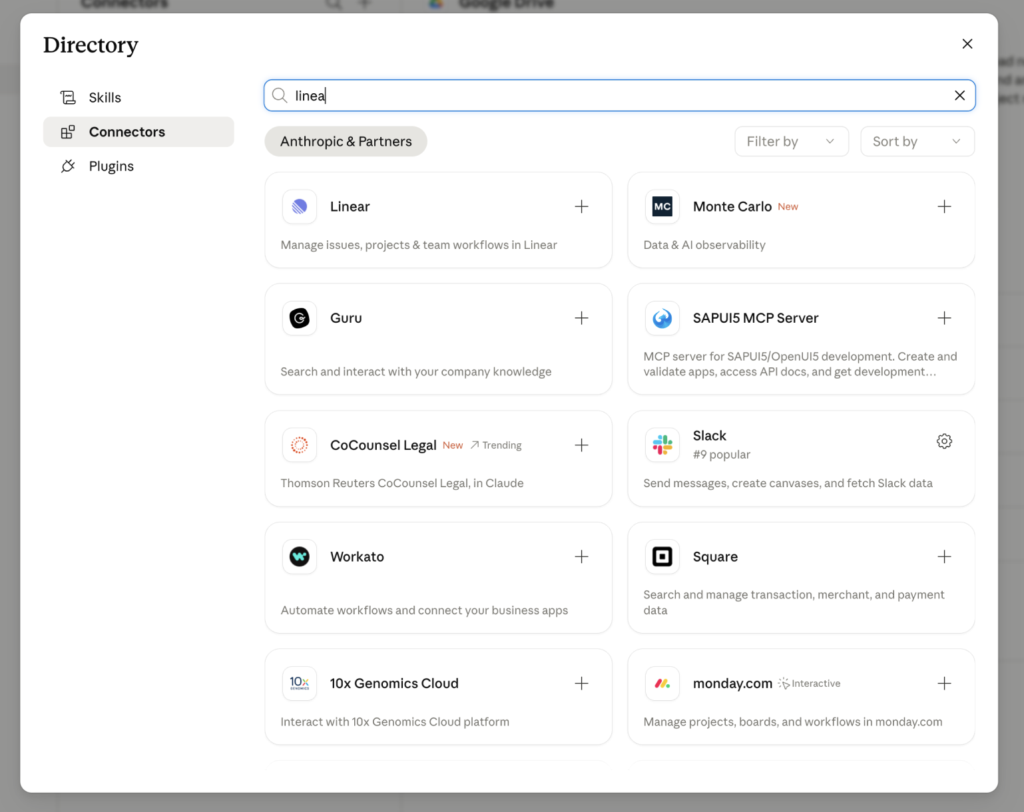Viewport: 1024px width, 812px height.
Task: Click the Square logo icon
Action: (662, 557)
